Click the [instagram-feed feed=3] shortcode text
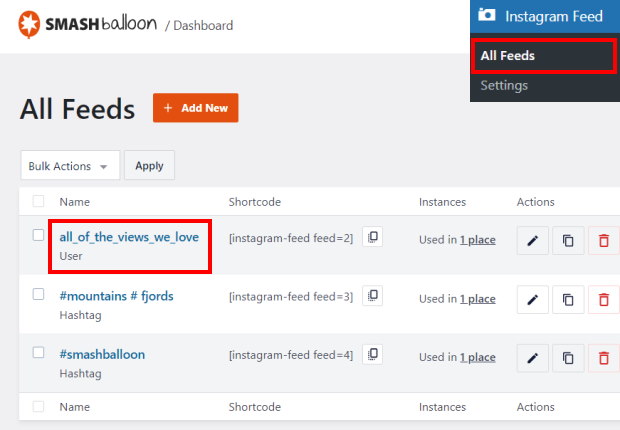Image resolution: width=620 pixels, height=430 pixels. pos(291,297)
